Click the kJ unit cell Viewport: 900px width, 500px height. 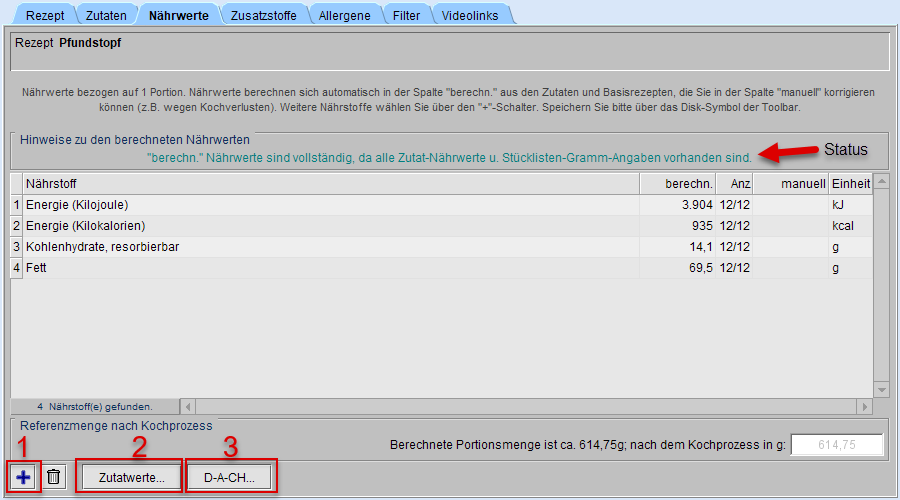pyautogui.click(x=850, y=205)
